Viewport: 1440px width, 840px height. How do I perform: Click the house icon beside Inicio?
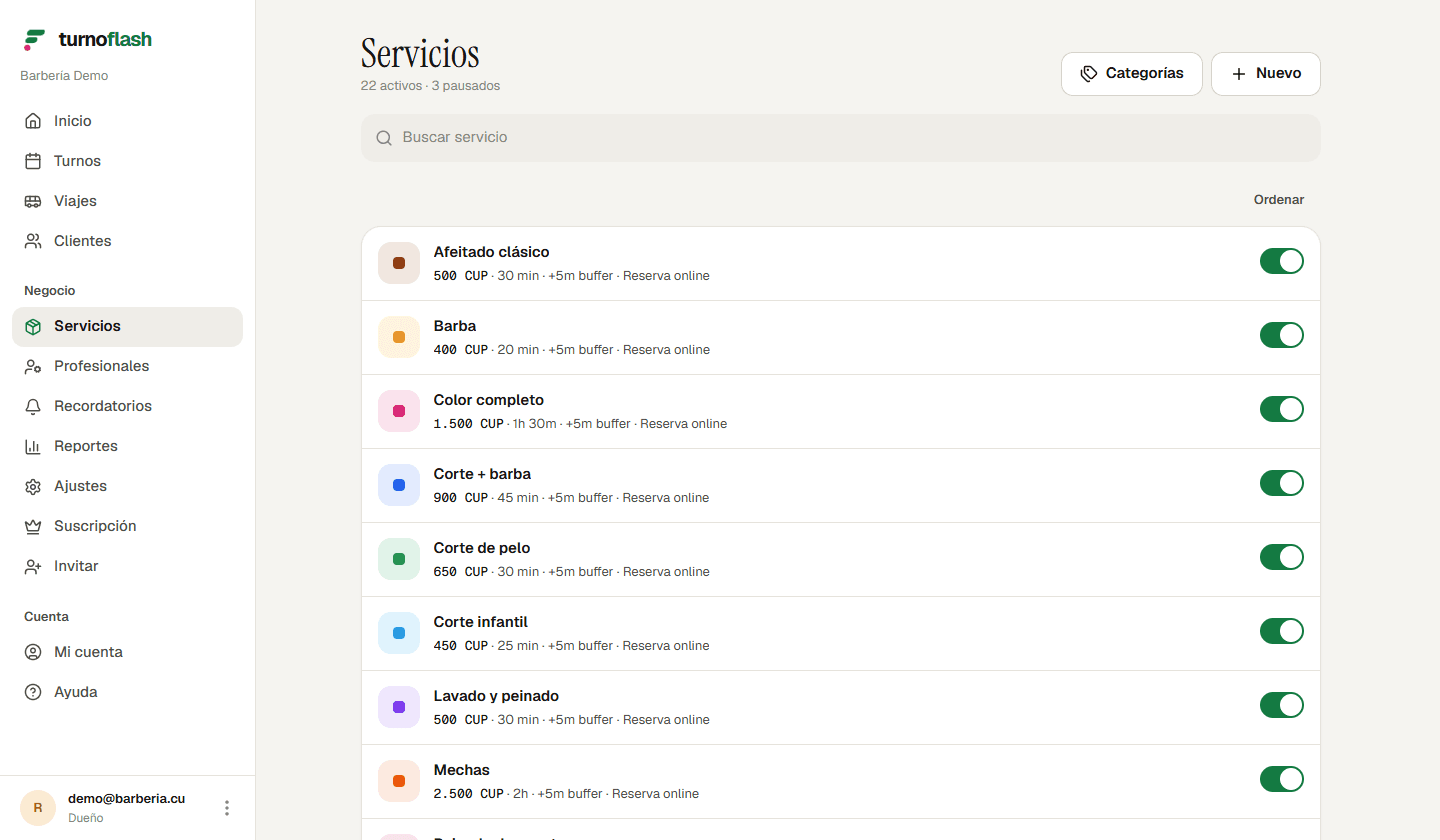tap(33, 121)
